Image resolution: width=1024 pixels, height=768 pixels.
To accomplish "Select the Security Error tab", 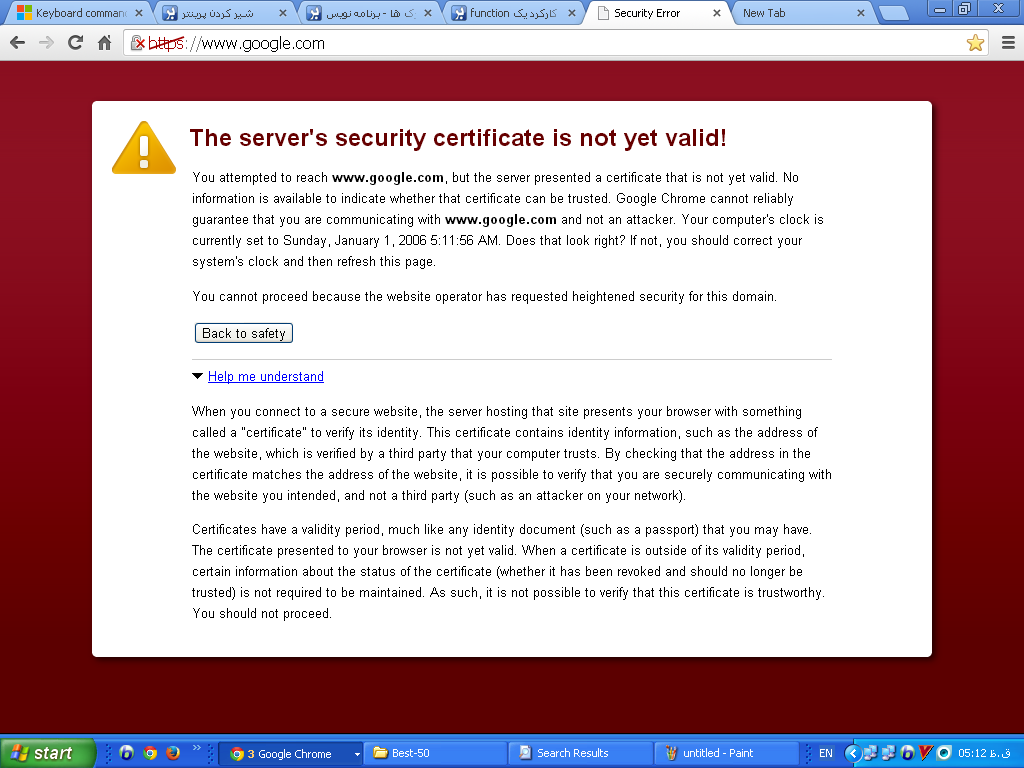I will click(656, 13).
